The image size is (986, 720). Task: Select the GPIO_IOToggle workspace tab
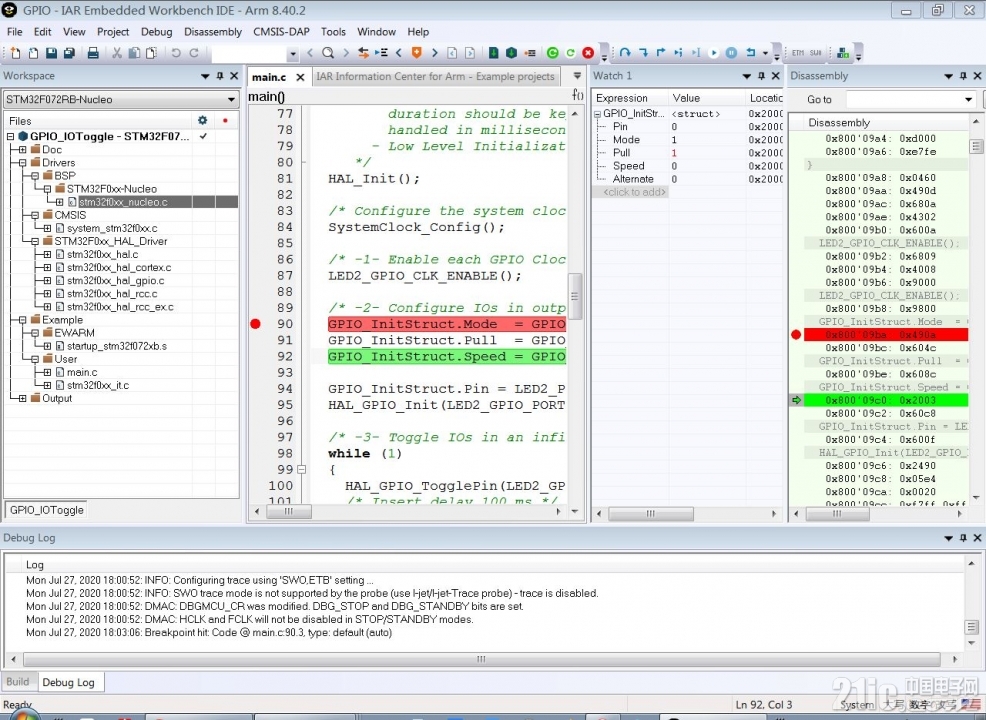coord(47,510)
